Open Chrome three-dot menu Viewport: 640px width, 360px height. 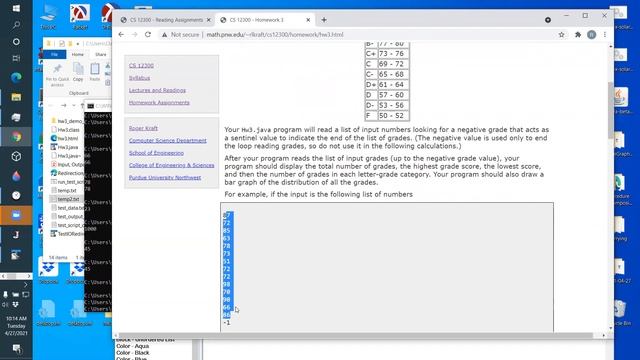tap(605, 35)
